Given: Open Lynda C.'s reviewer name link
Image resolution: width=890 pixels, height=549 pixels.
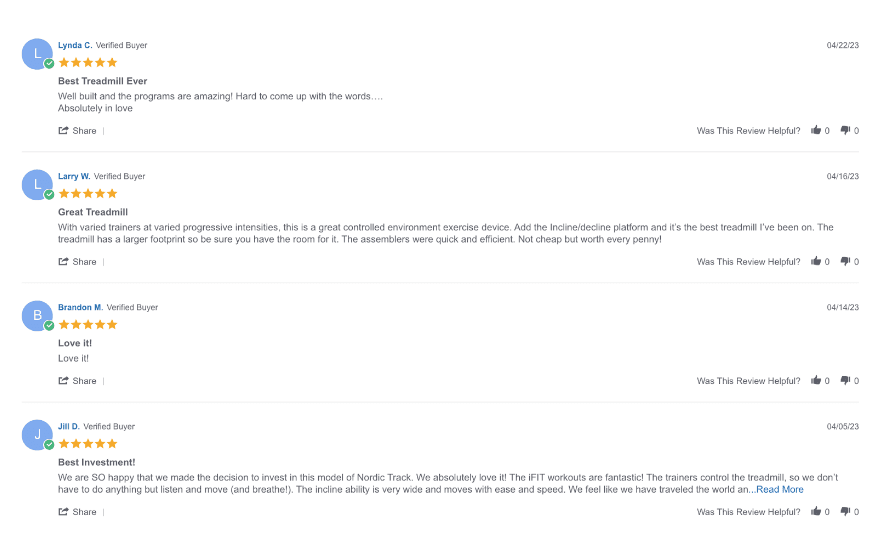Looking at the screenshot, I should pos(75,45).
